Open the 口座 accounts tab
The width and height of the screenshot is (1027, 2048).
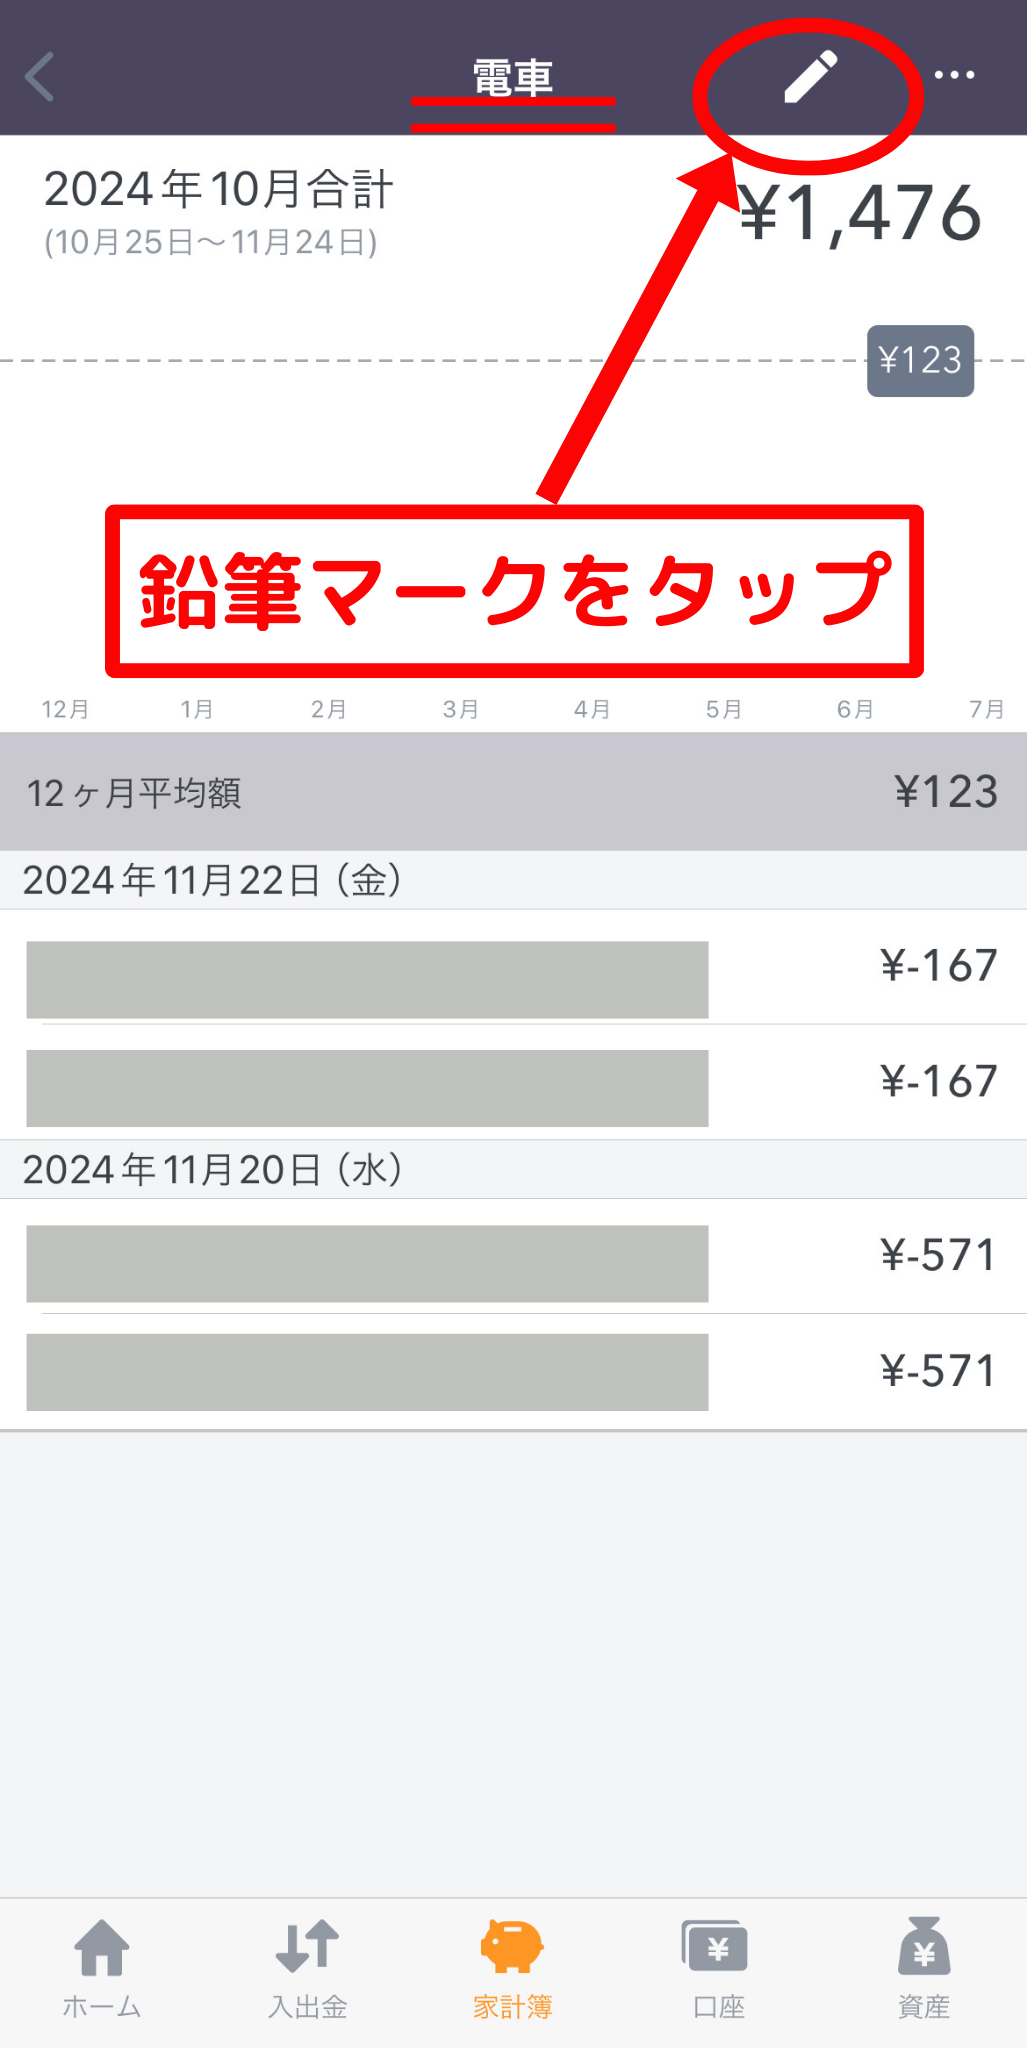tap(719, 1968)
